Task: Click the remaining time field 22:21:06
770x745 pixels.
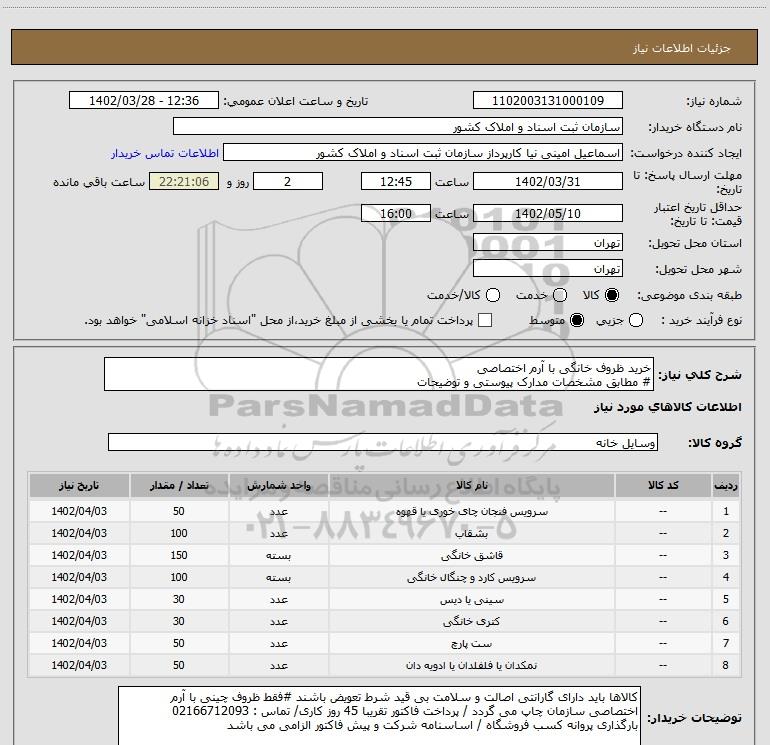Action: click(184, 182)
